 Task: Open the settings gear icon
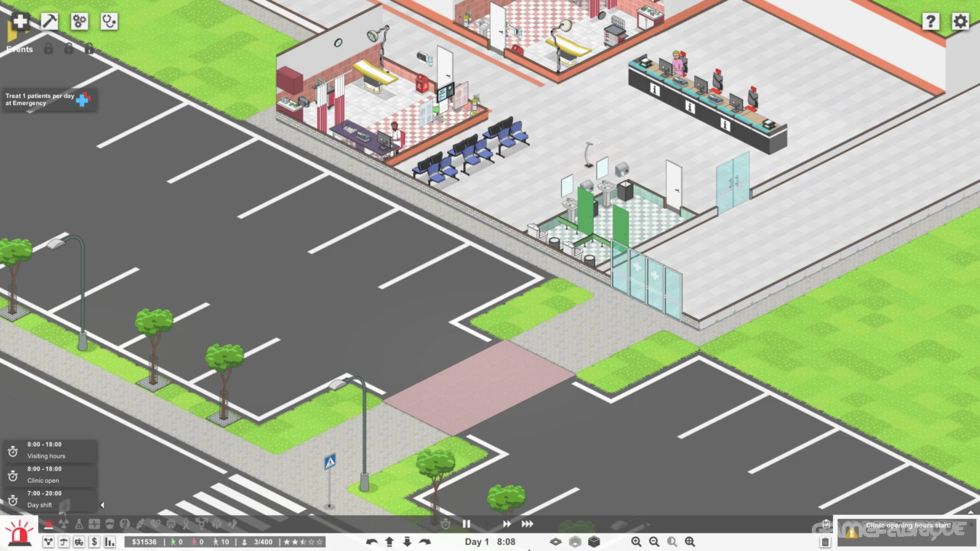(960, 21)
